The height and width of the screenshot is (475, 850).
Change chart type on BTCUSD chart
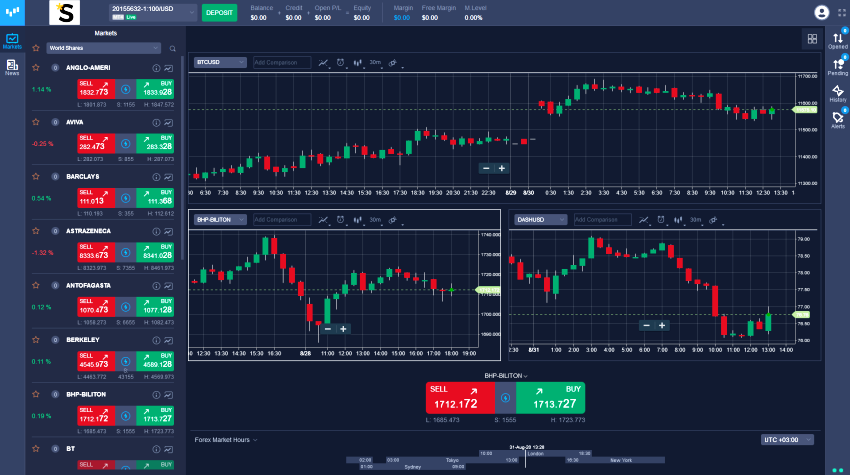point(358,63)
